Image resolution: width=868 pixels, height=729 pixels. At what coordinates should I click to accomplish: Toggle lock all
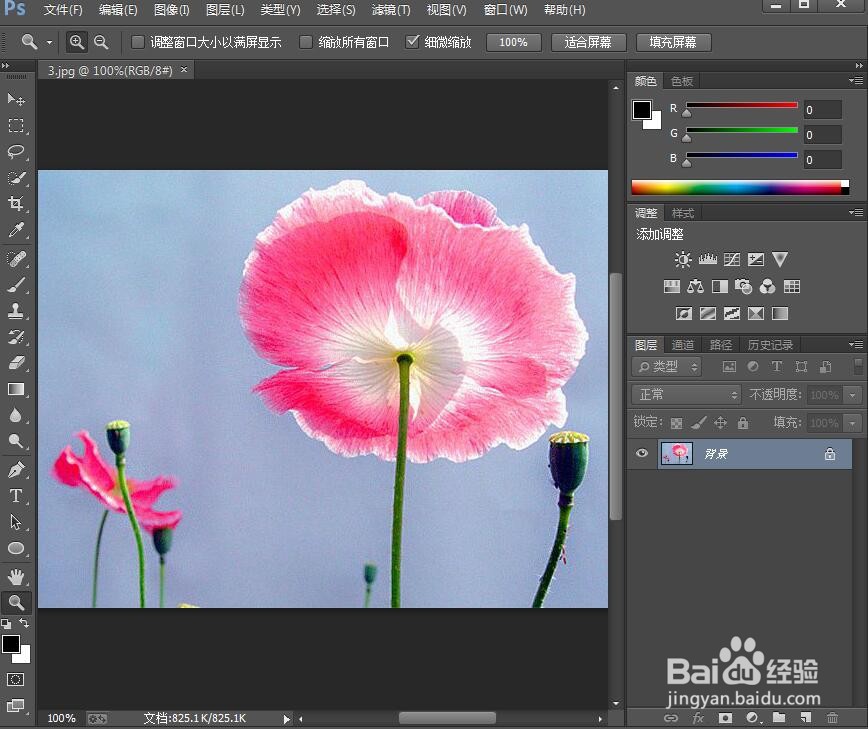(743, 423)
